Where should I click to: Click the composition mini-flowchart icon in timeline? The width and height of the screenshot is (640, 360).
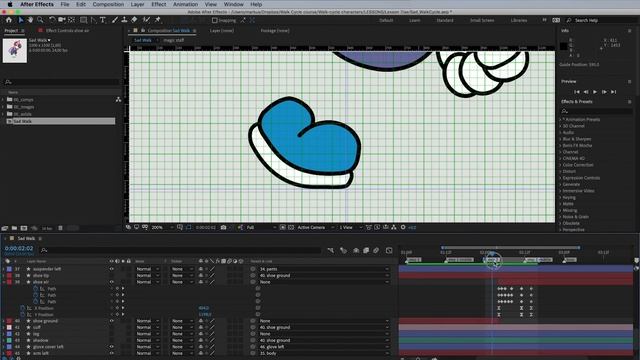[331, 250]
